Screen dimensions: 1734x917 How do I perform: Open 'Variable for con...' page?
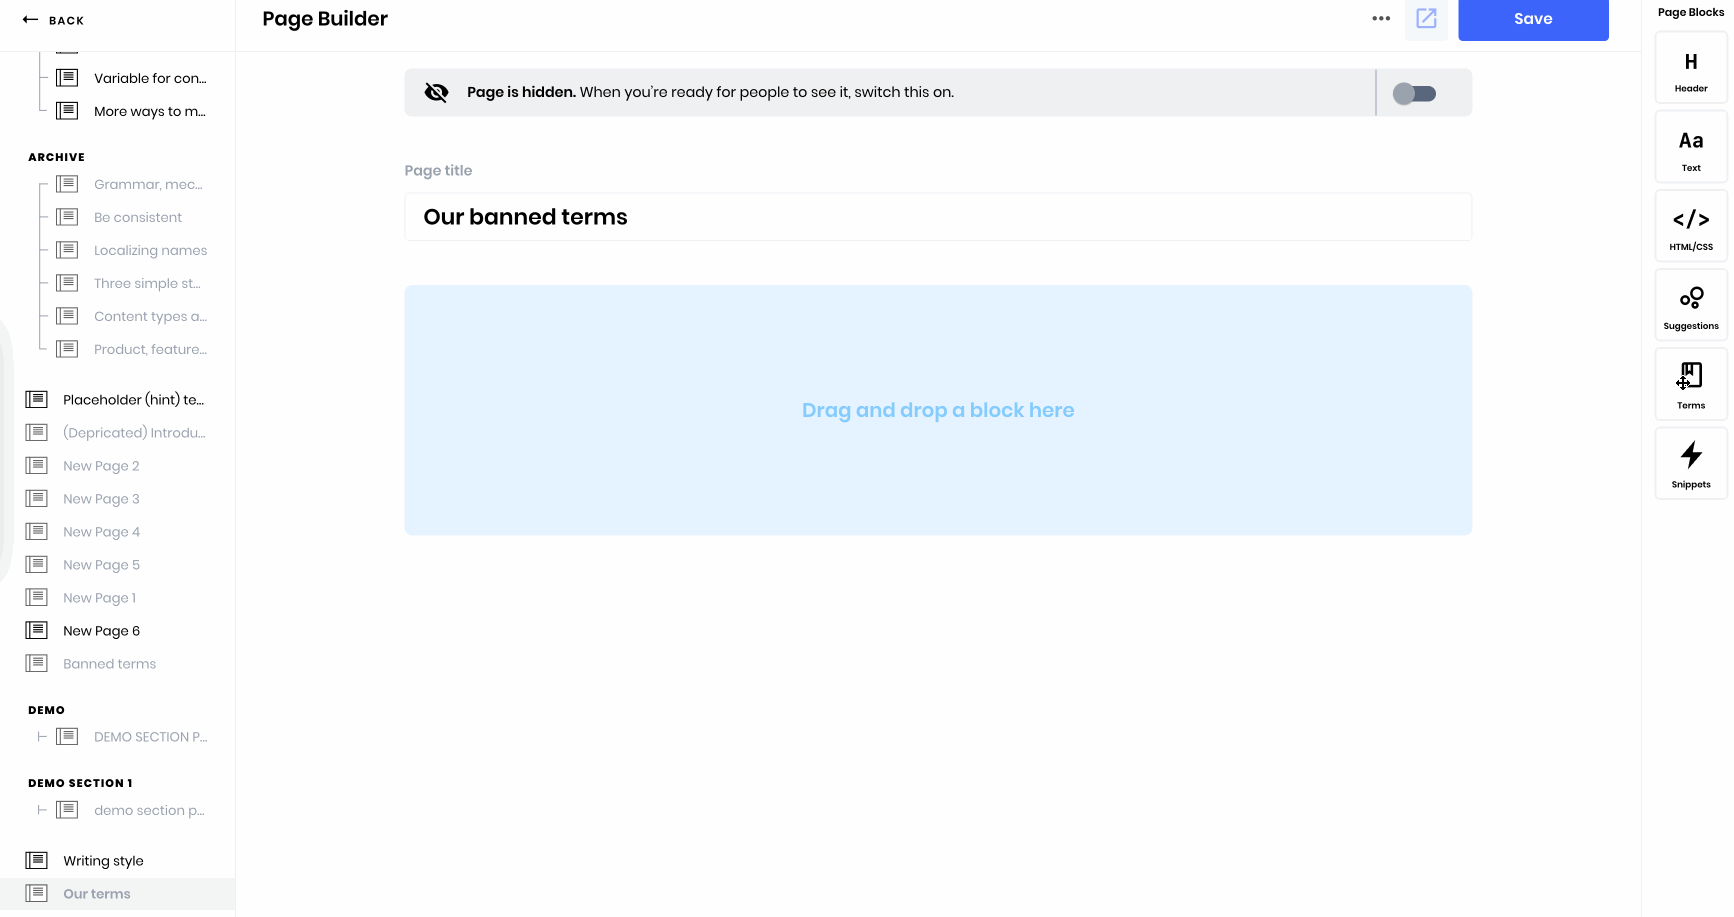click(150, 78)
